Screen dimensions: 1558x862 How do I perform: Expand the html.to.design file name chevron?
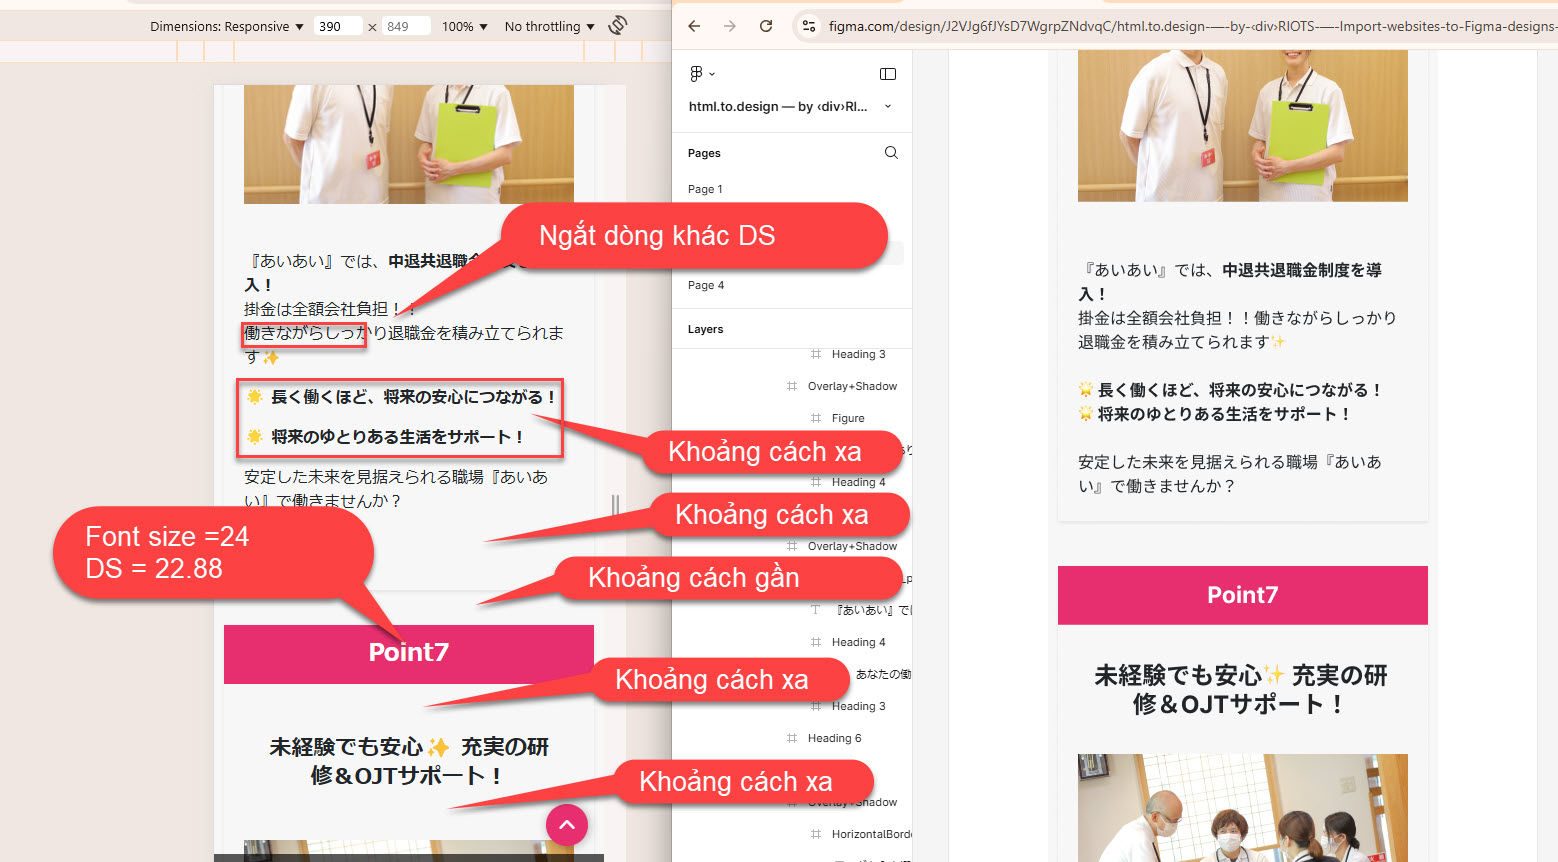(888, 106)
